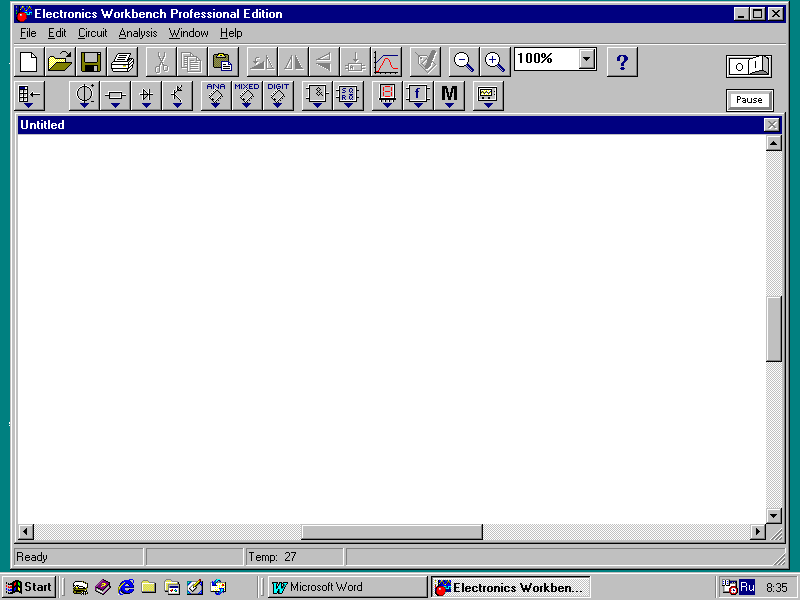Open the Sources parts bin
This screenshot has width=800, height=600.
click(x=84, y=95)
